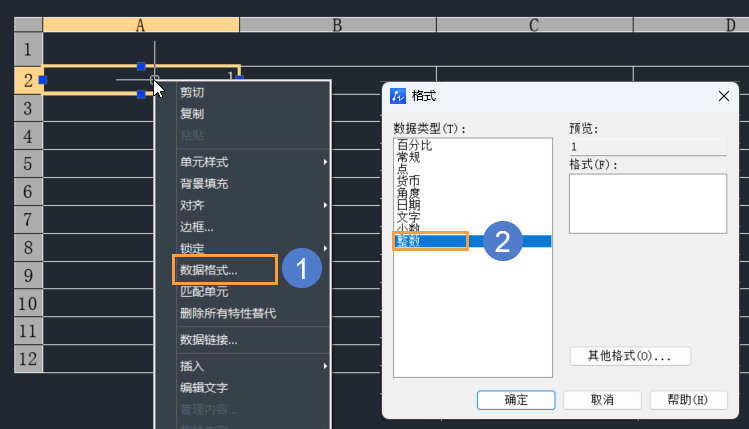The width and height of the screenshot is (749, 429).
Task: Select row header 1
Action: [28, 49]
